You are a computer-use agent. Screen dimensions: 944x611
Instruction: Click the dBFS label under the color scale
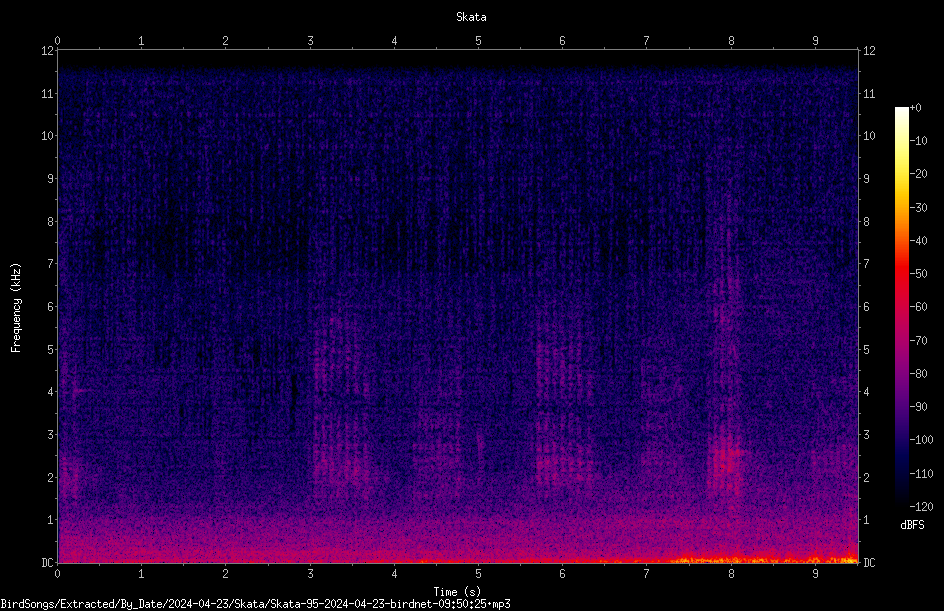[912, 525]
